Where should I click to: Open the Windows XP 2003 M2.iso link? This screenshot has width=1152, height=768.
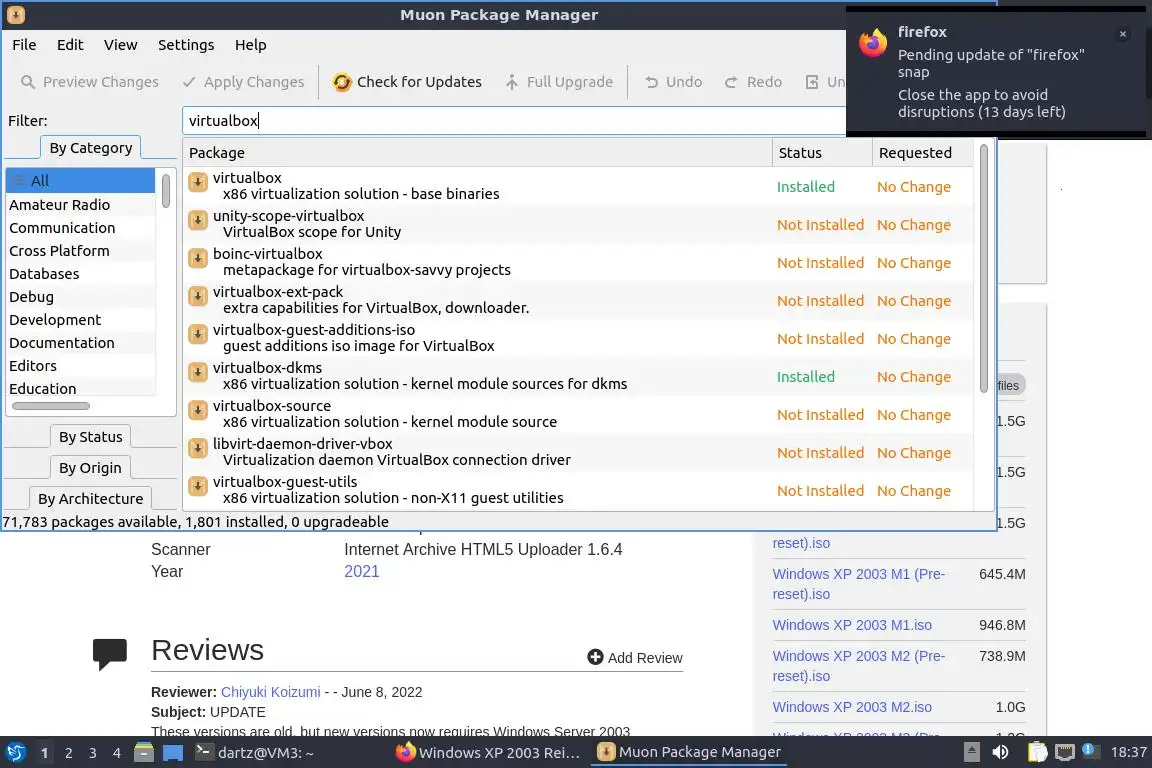[x=852, y=707]
